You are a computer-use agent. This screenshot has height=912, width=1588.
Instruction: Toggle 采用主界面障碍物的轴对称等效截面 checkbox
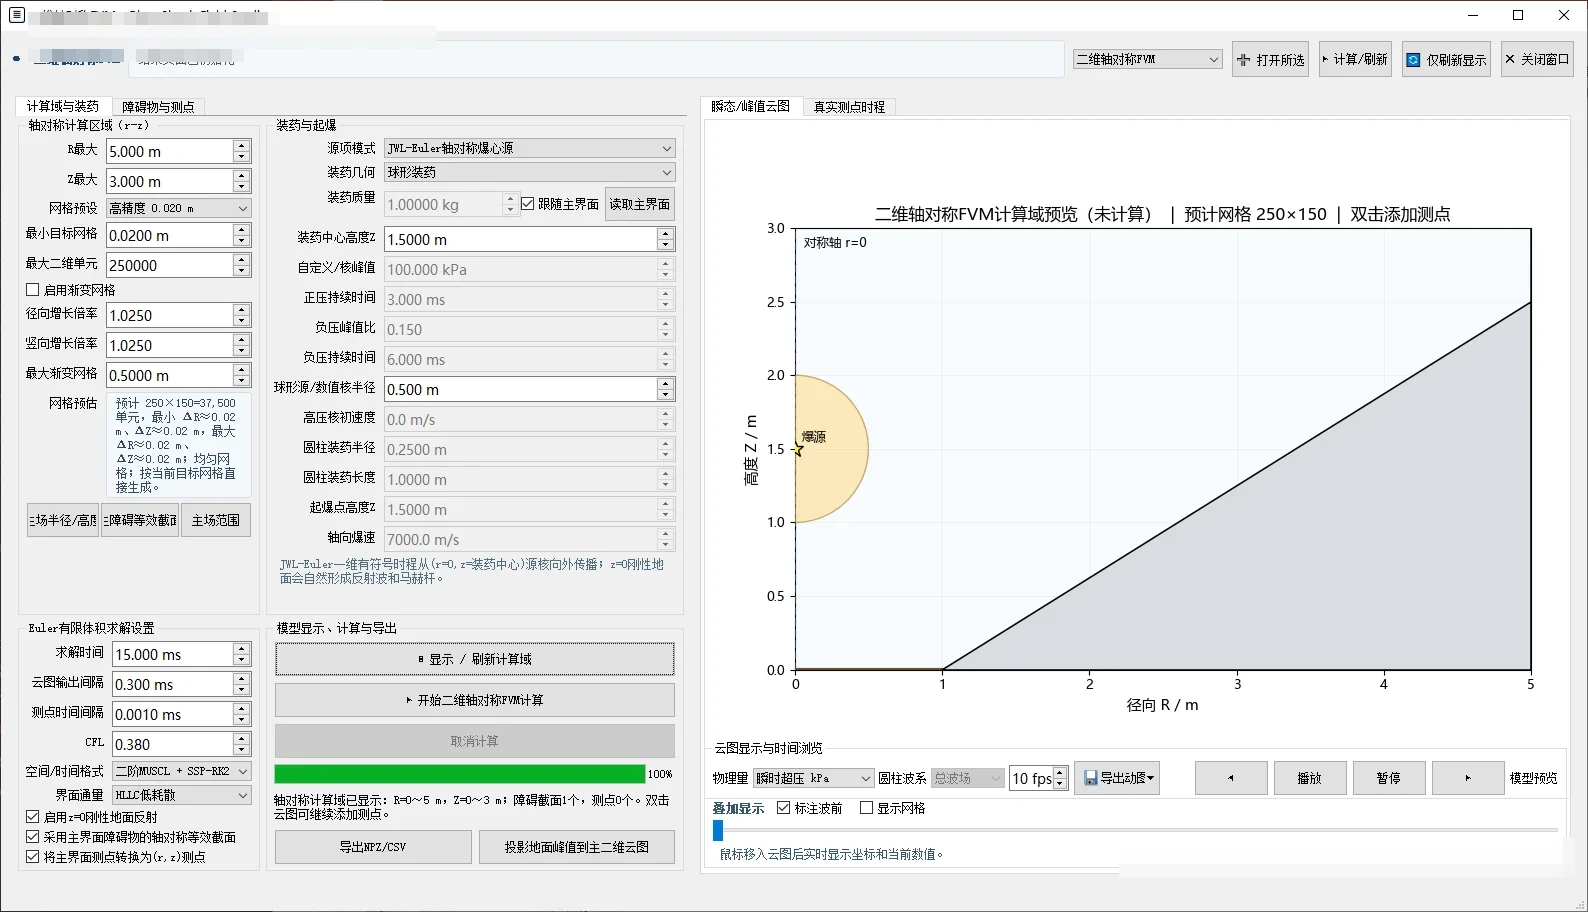coord(32,837)
